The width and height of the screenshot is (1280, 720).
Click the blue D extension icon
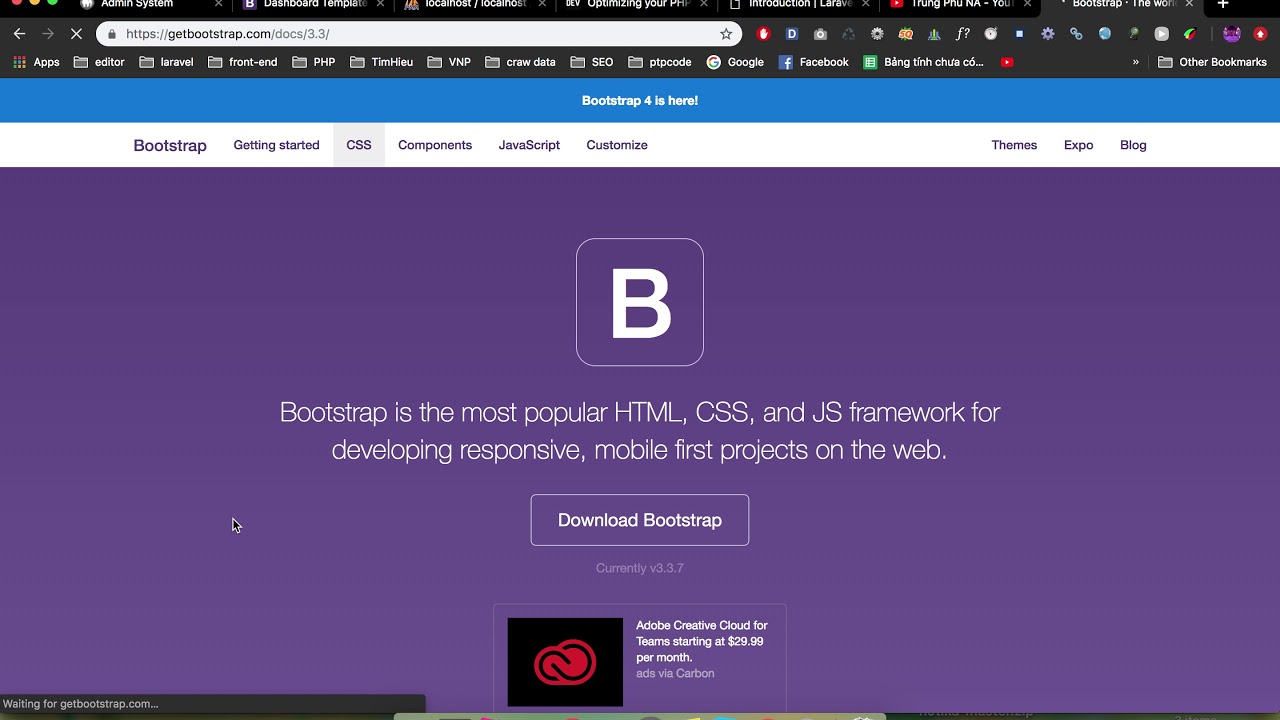point(792,34)
